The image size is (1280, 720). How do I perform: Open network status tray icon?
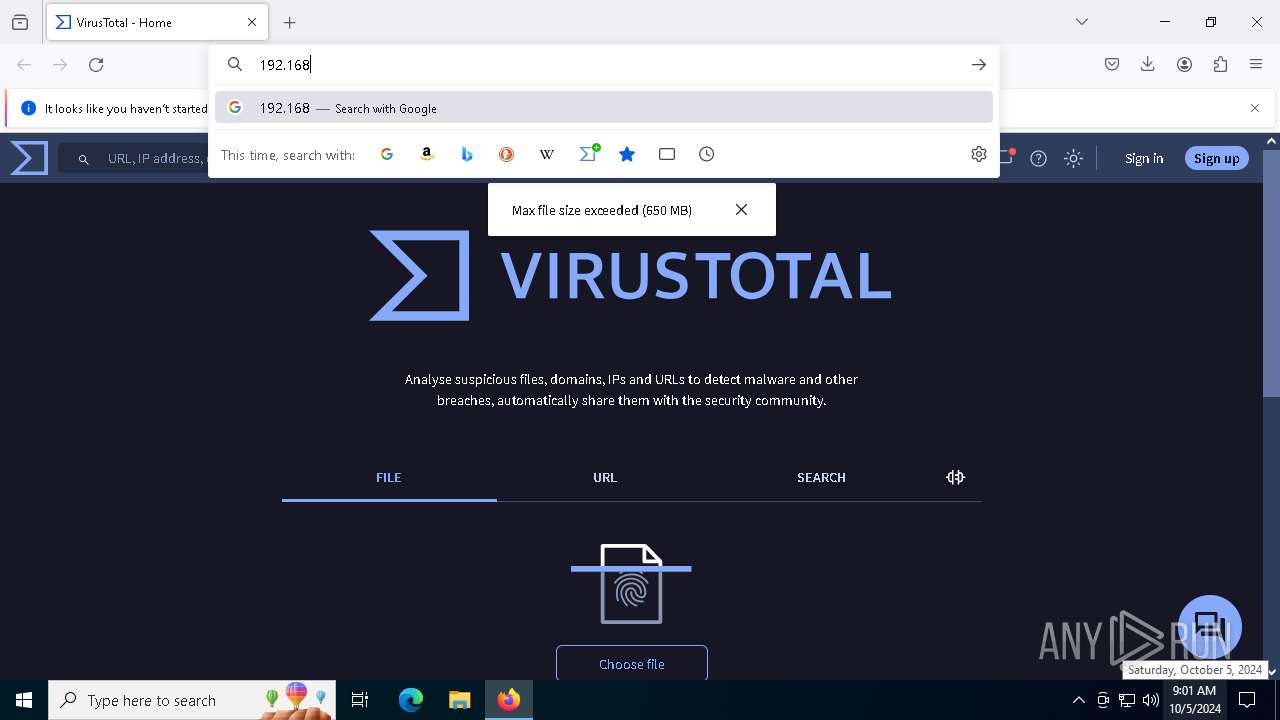pos(1127,700)
